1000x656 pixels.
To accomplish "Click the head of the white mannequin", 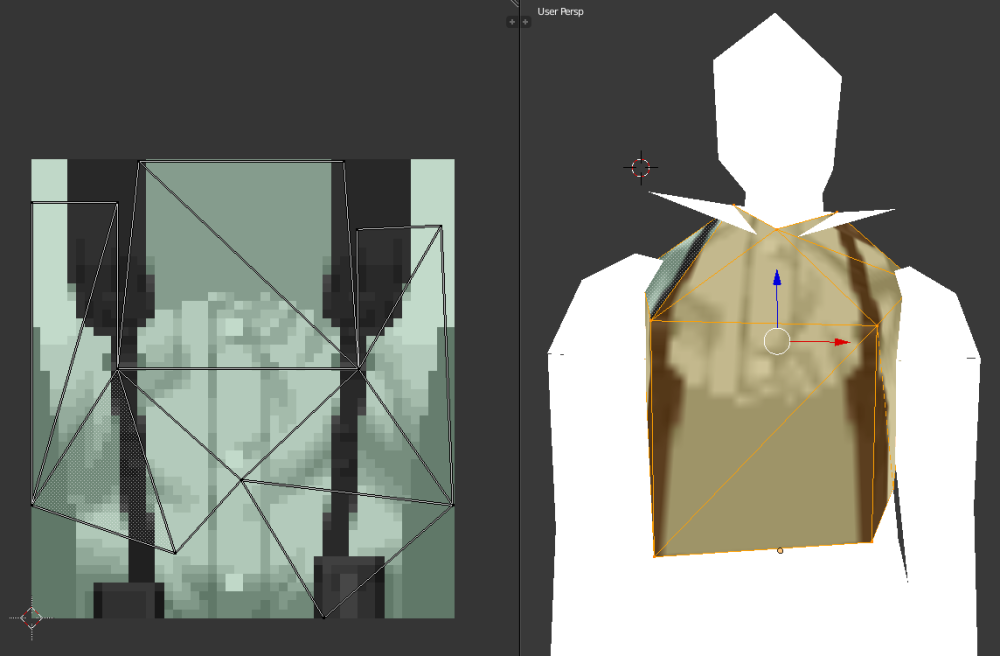I will (776, 102).
